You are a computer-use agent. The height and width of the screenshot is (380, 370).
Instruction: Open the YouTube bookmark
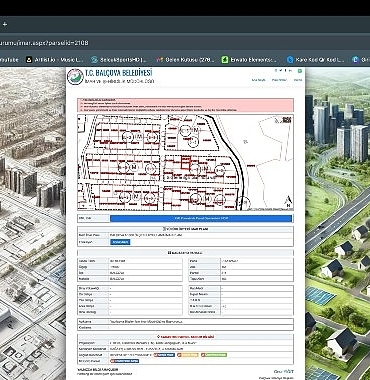click(9, 60)
